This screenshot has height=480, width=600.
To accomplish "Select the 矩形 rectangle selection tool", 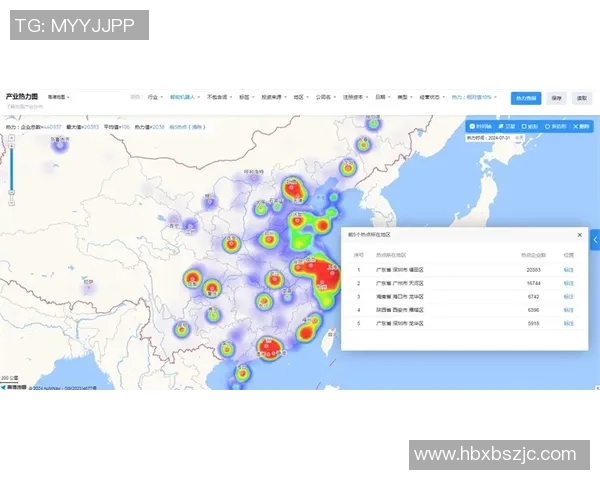I will [x=531, y=127].
